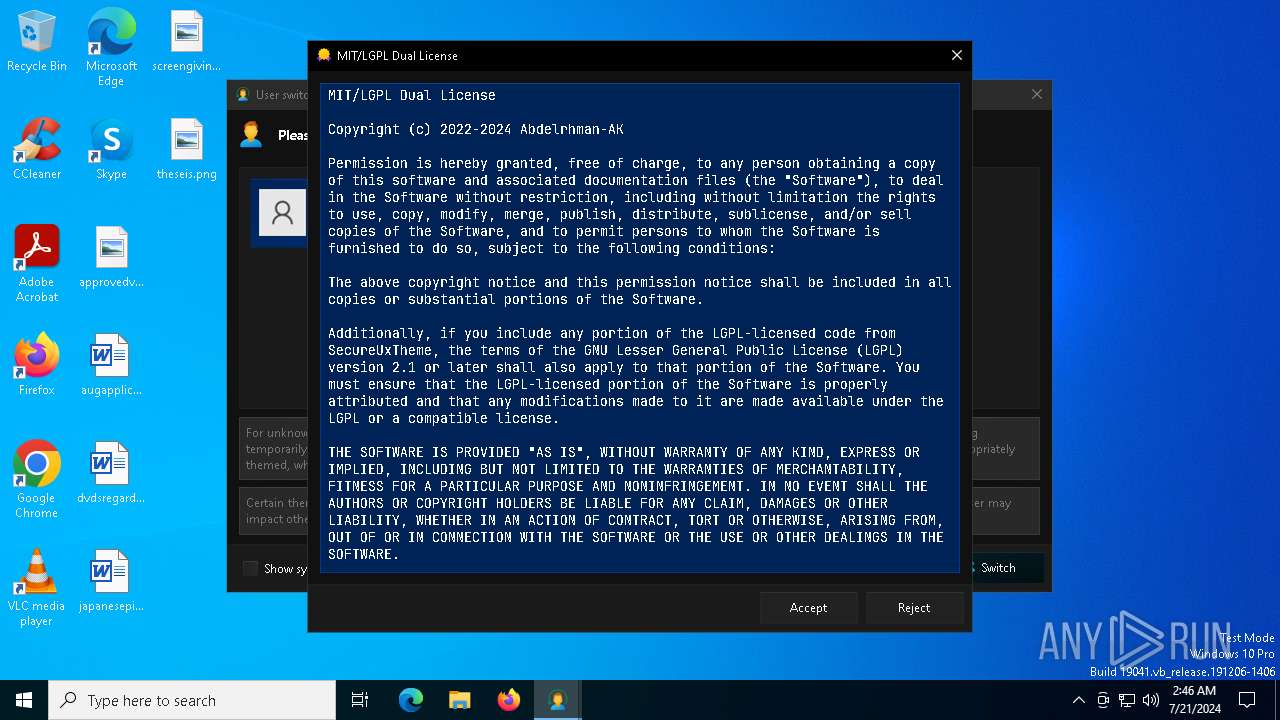Click the Copyright (c) 2022-2024 Abdelrhman-AK line
Viewport: 1280px width, 720px height.
click(x=476, y=129)
